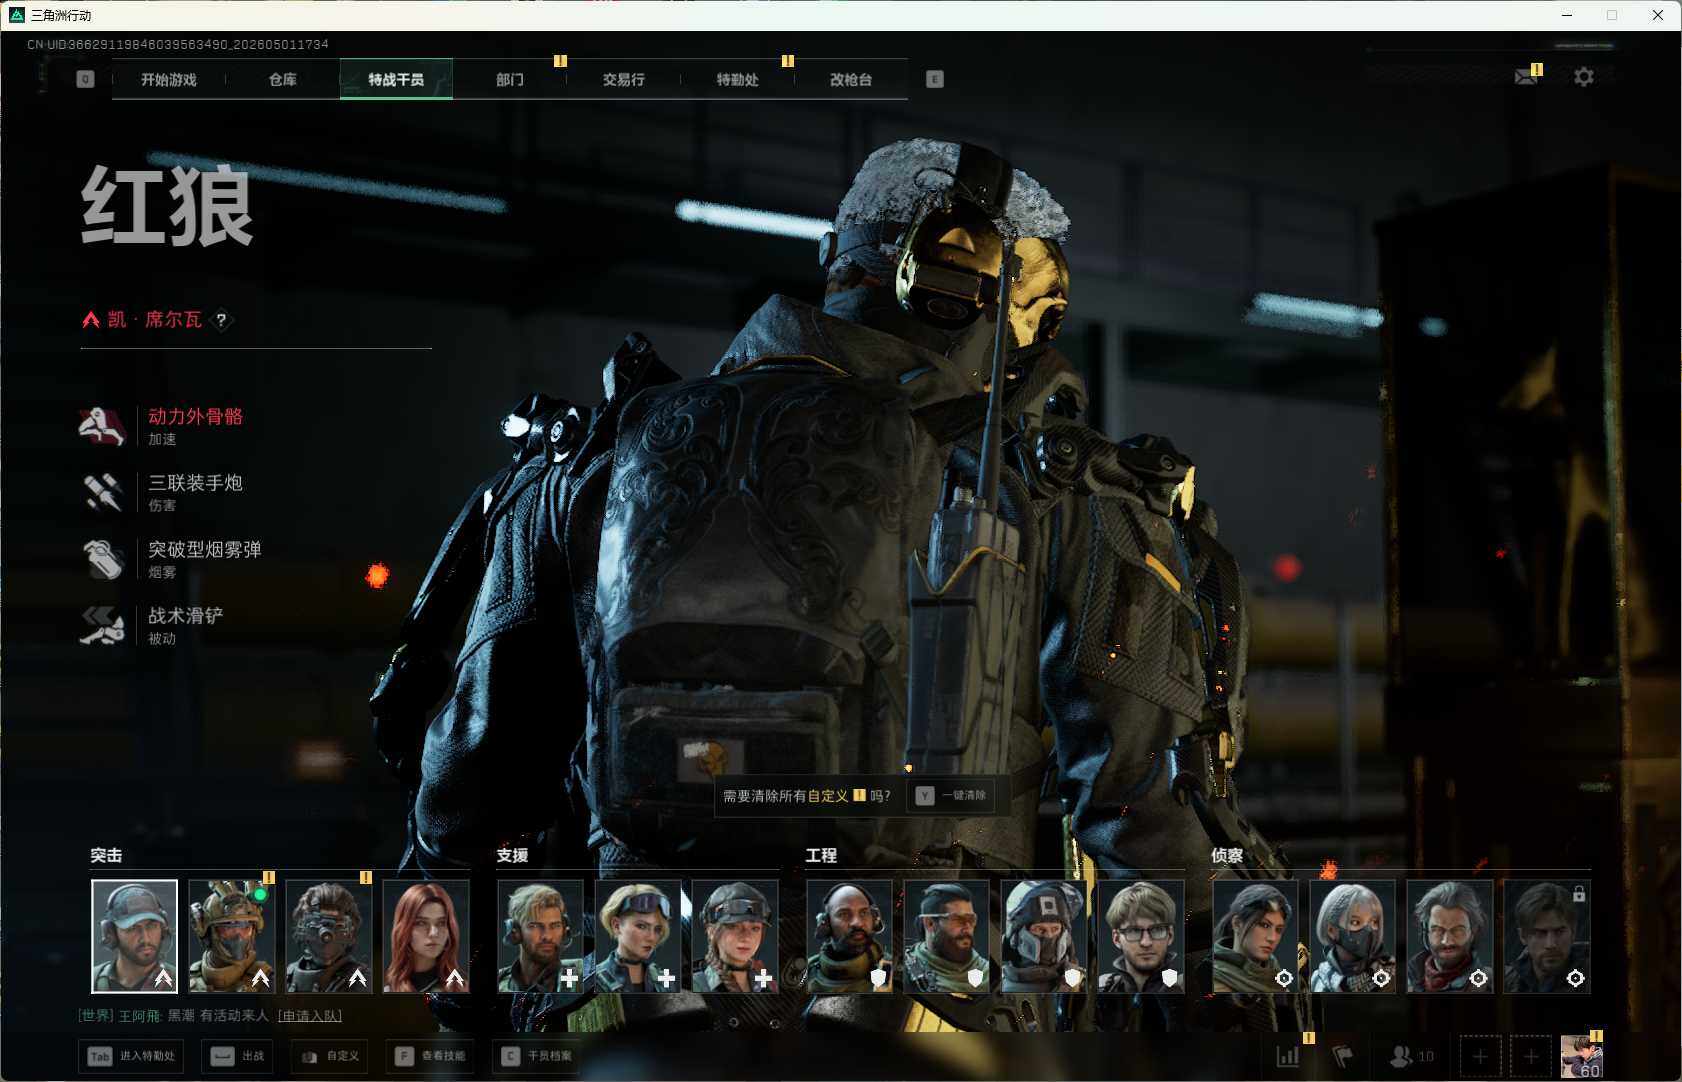Pick the orange-glasses bearded engineer operator
This screenshot has height=1082, width=1682.
(x=946, y=936)
